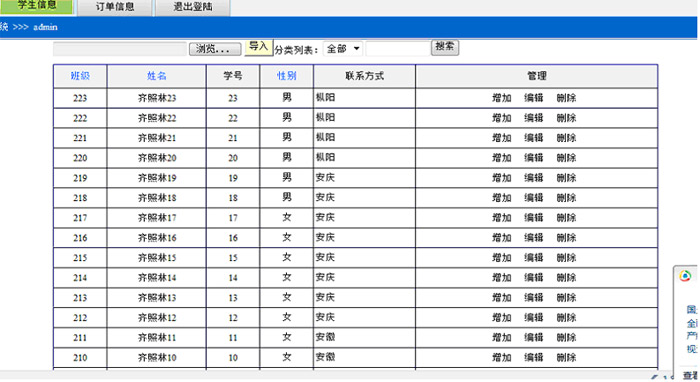Screen dimensions: 700x382
Task: Click 编辑 for student 齐照林22
Action: (533, 118)
